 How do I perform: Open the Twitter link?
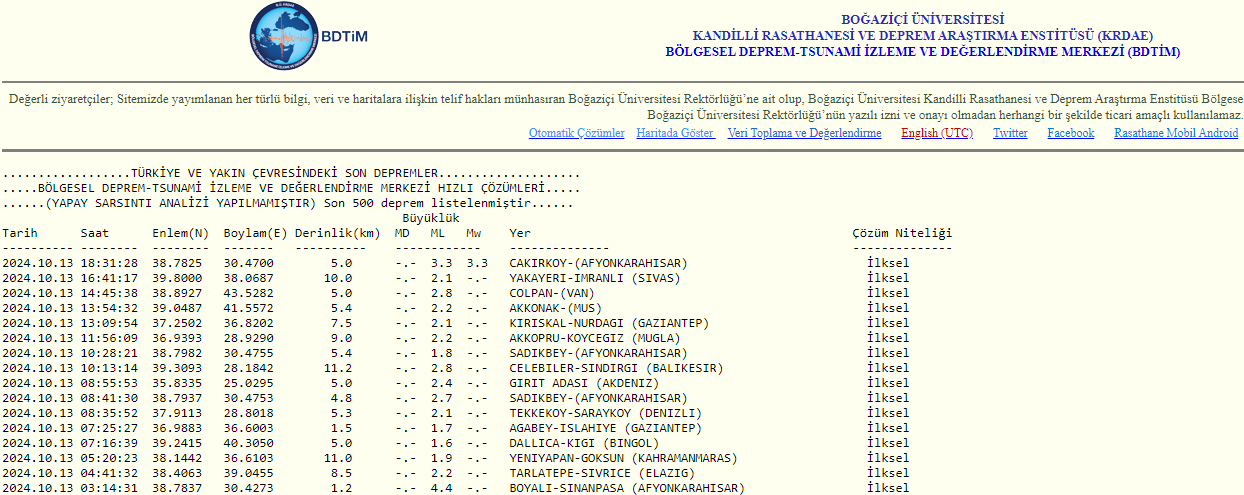click(x=1010, y=133)
